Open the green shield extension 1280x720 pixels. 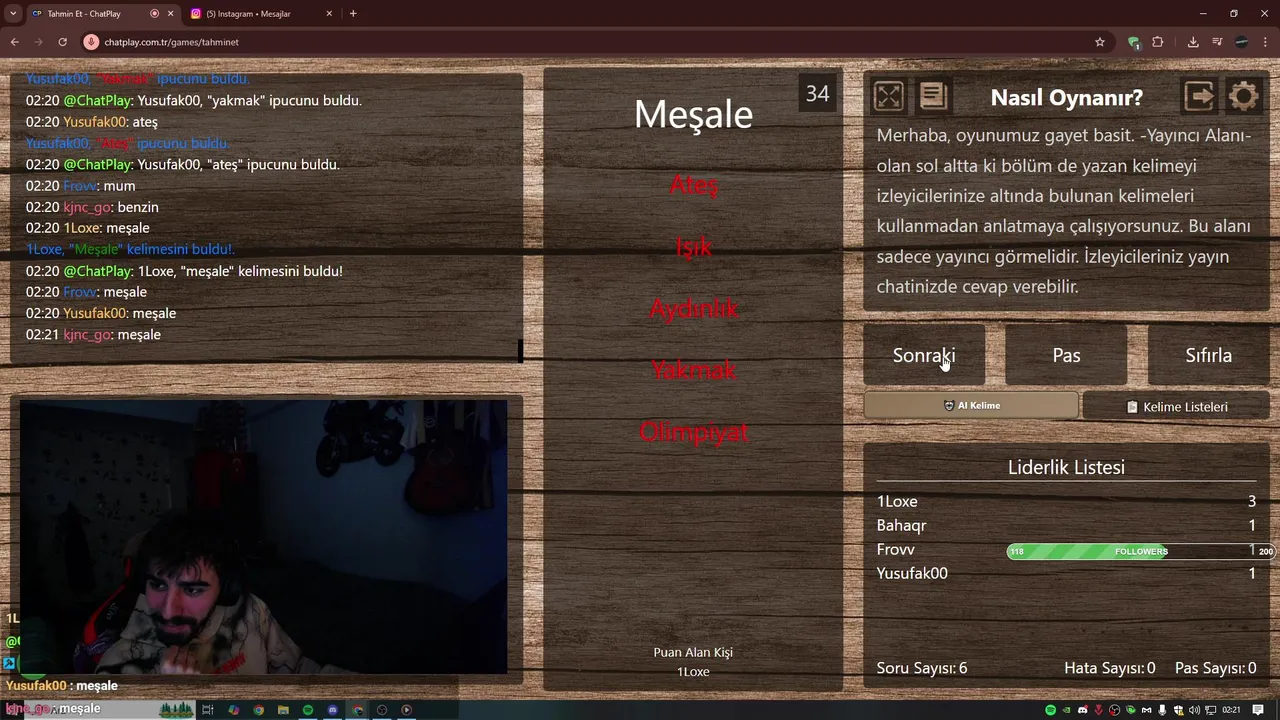click(1133, 42)
